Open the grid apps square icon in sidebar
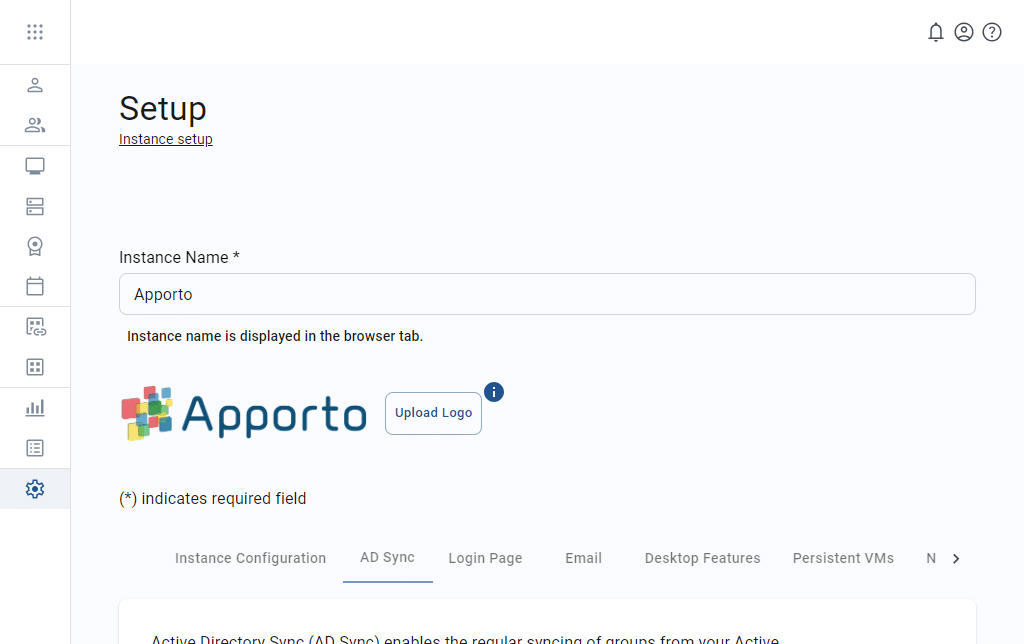 tap(35, 367)
